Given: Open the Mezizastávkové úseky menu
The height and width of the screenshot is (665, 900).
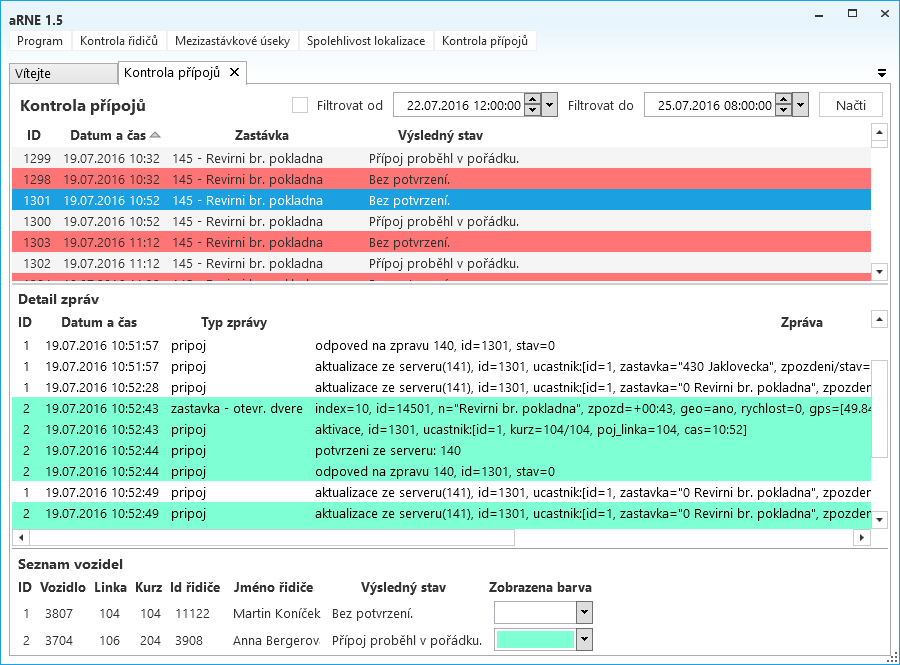Looking at the screenshot, I should coord(232,41).
